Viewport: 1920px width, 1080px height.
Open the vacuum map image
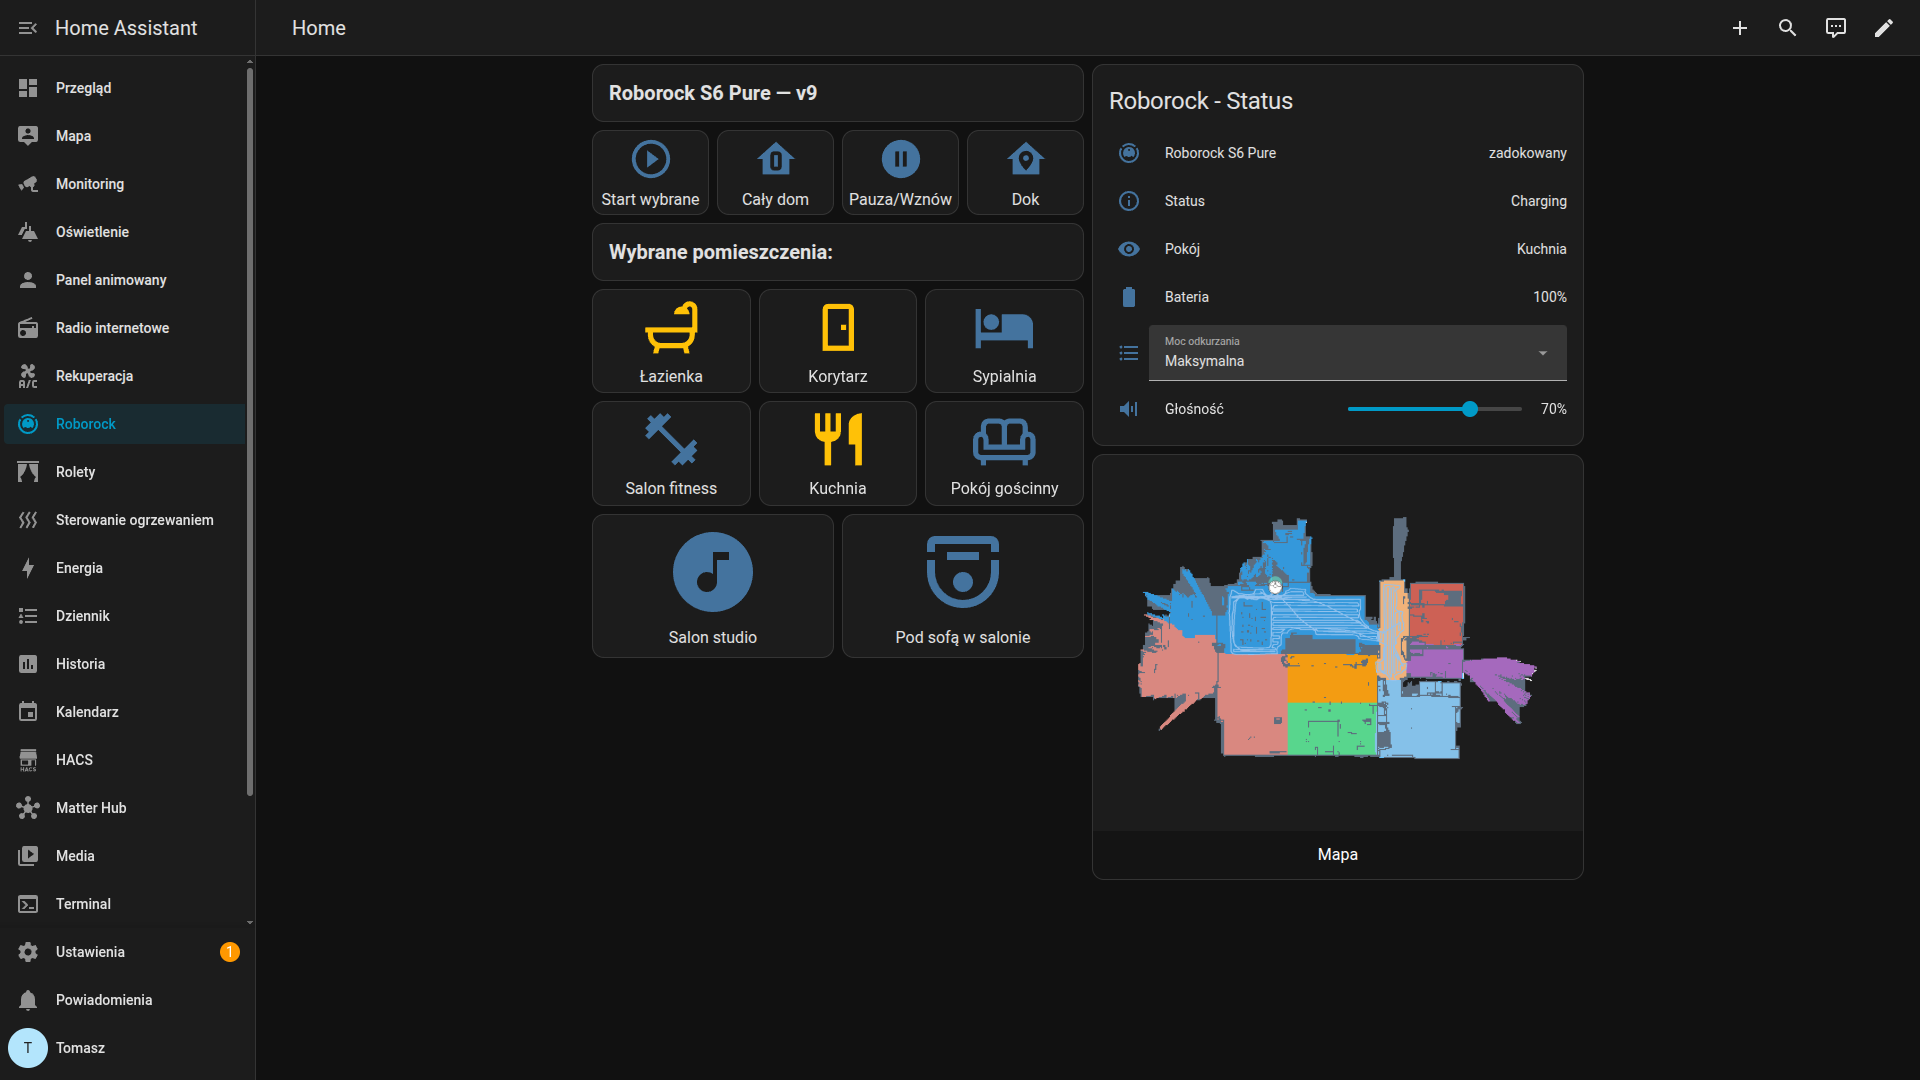(1338, 642)
